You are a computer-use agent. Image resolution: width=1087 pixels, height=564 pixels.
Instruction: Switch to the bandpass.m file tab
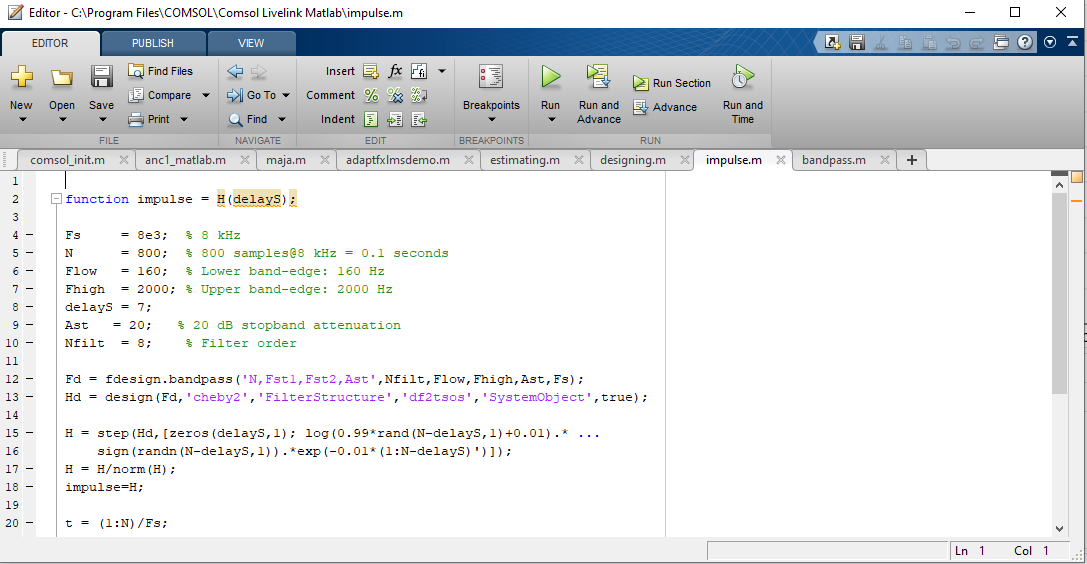833,160
